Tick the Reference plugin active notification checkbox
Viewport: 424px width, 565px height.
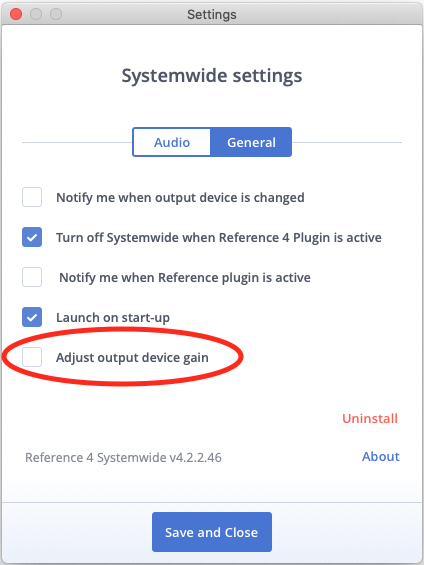(x=32, y=277)
